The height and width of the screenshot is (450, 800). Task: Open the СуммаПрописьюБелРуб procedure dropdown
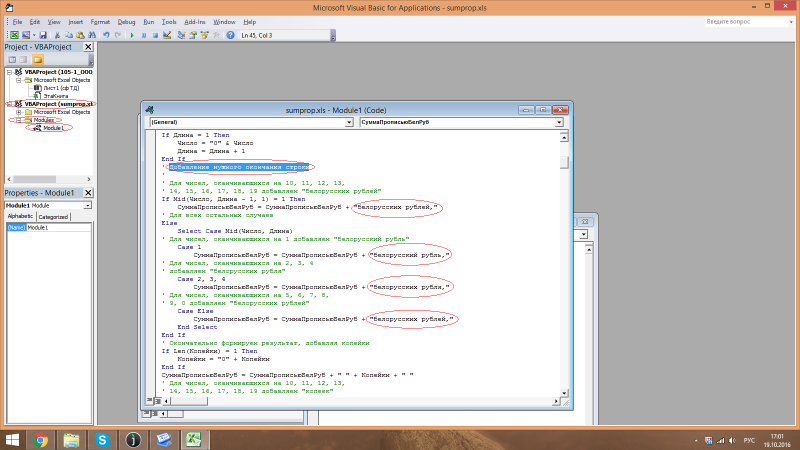click(x=559, y=122)
